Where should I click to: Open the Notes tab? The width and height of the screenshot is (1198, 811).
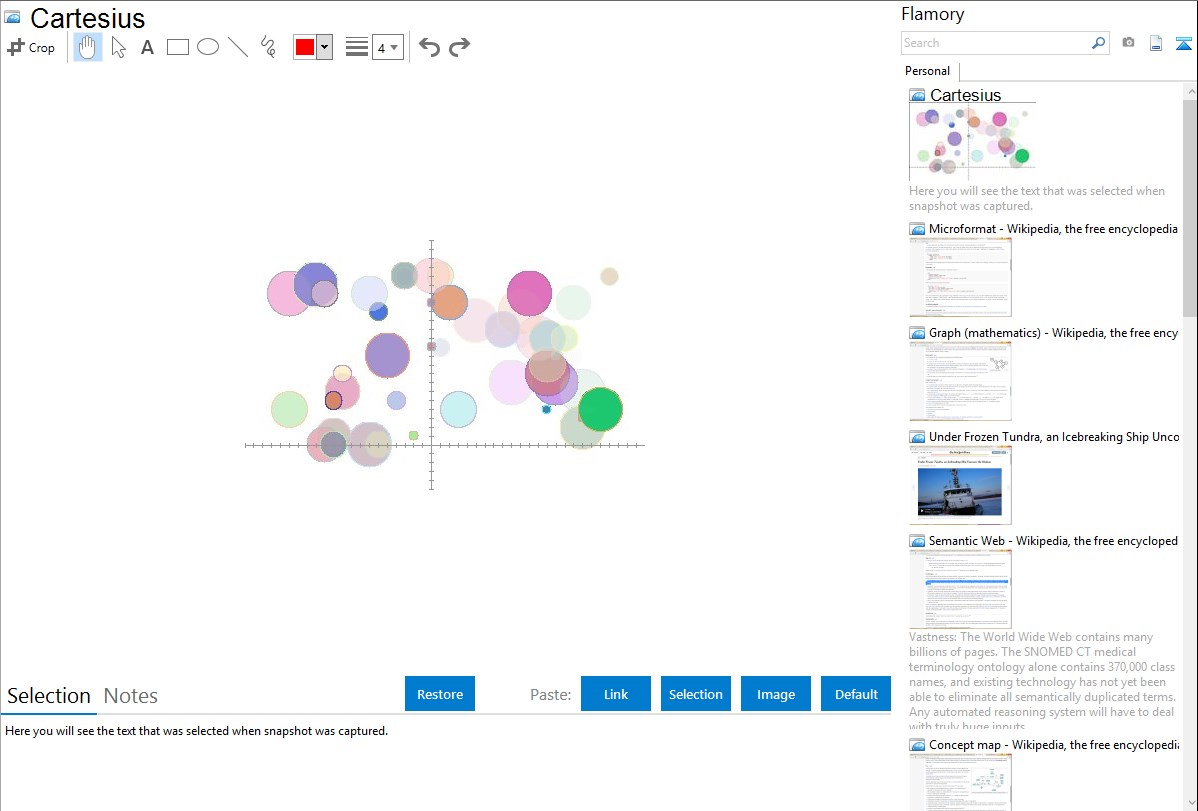tap(131, 696)
